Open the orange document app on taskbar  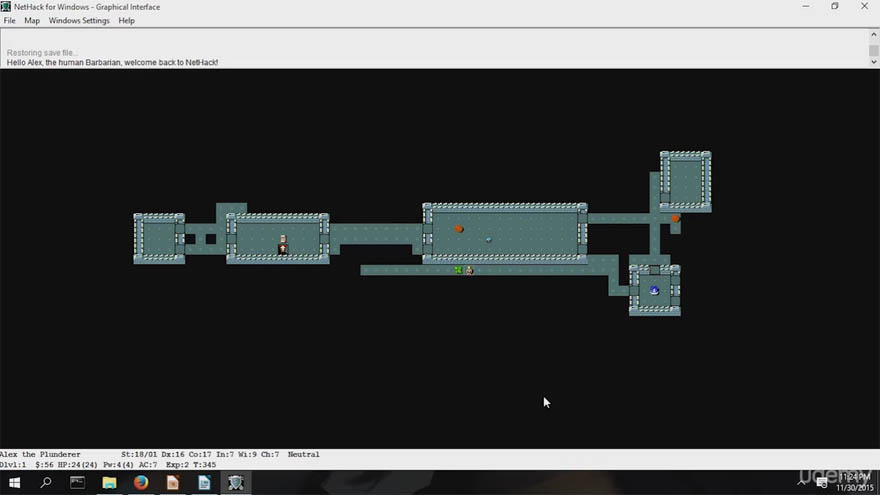click(x=173, y=483)
